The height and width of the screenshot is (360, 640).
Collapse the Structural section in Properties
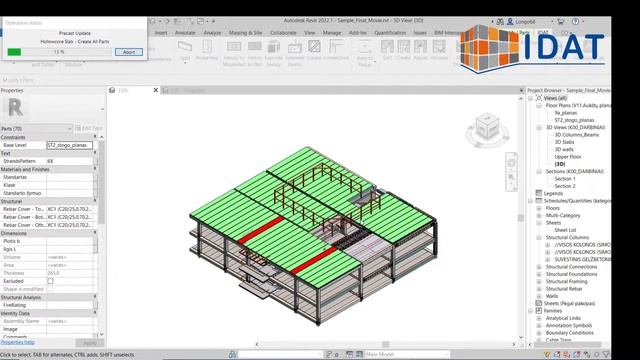[95, 200]
